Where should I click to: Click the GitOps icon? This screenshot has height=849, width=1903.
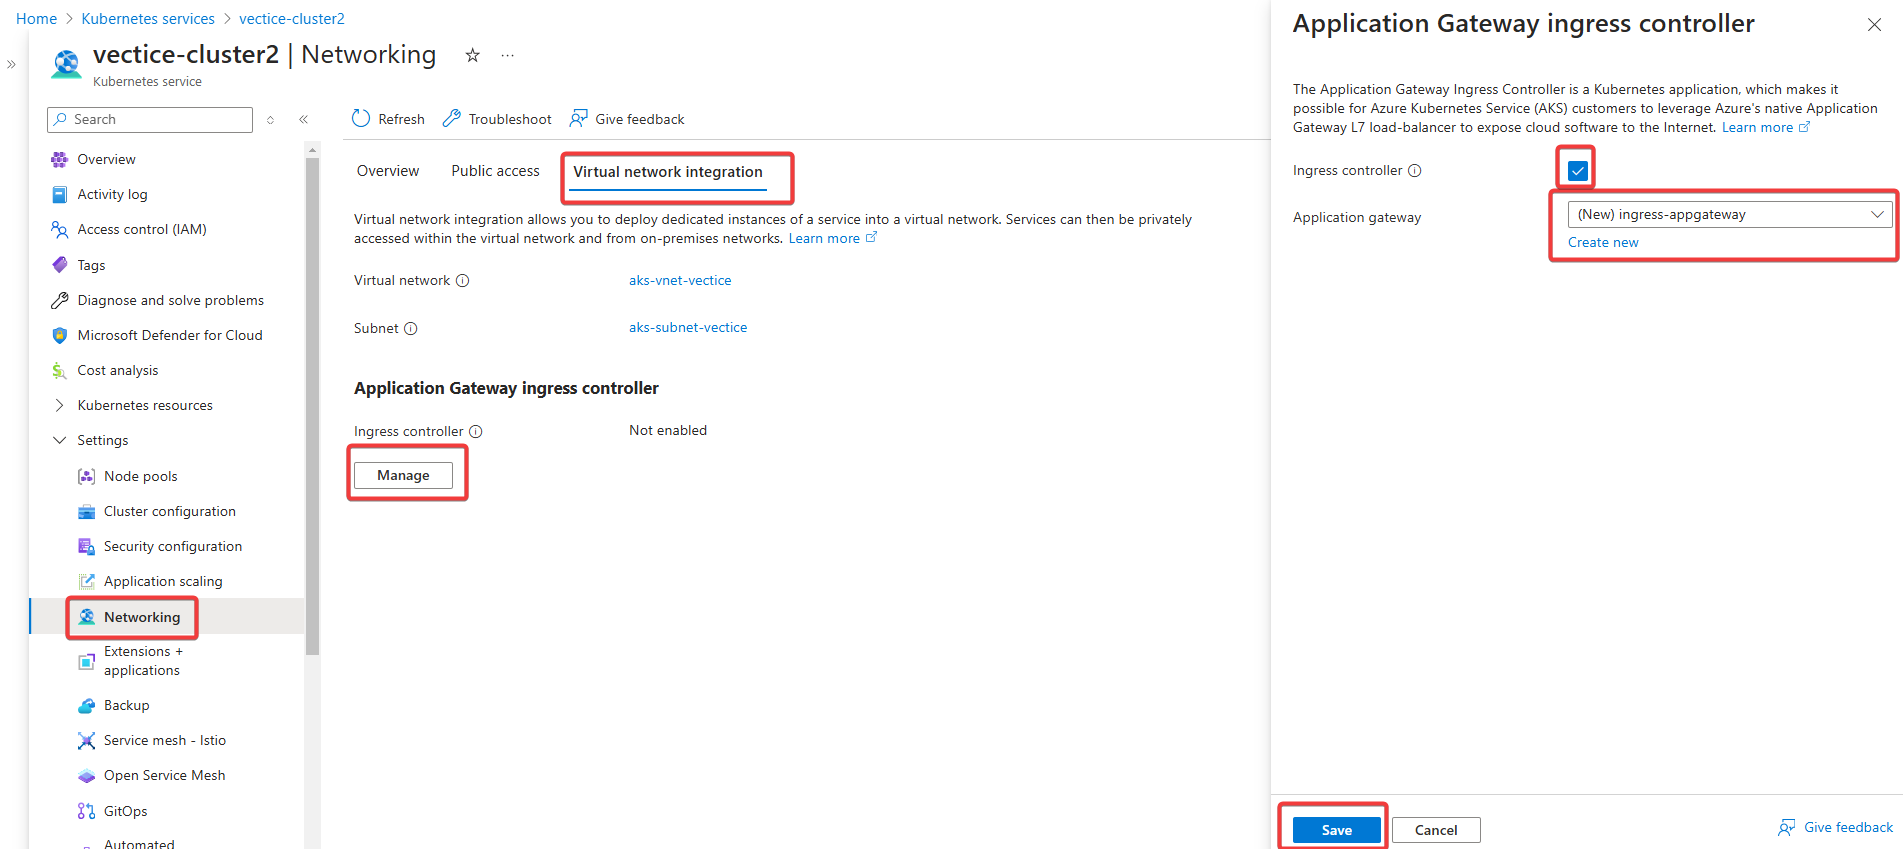coord(87,811)
